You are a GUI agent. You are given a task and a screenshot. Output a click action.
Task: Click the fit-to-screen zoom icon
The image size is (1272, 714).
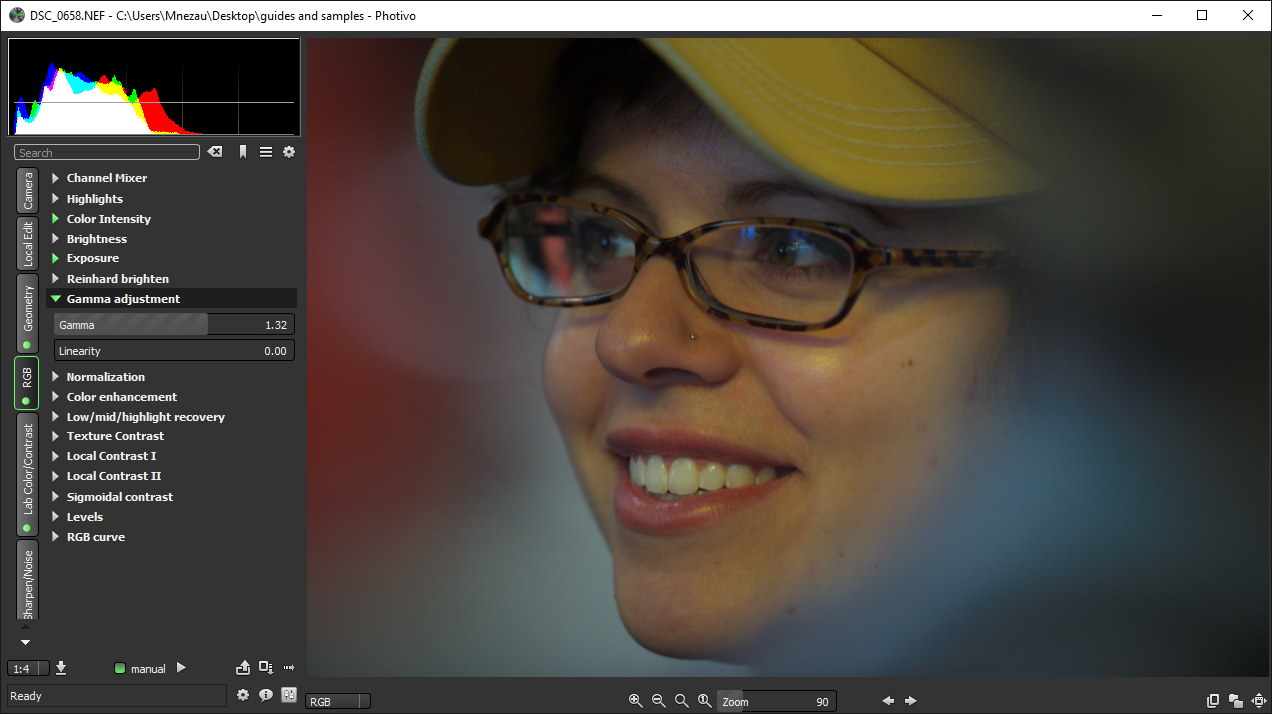[x=682, y=701]
